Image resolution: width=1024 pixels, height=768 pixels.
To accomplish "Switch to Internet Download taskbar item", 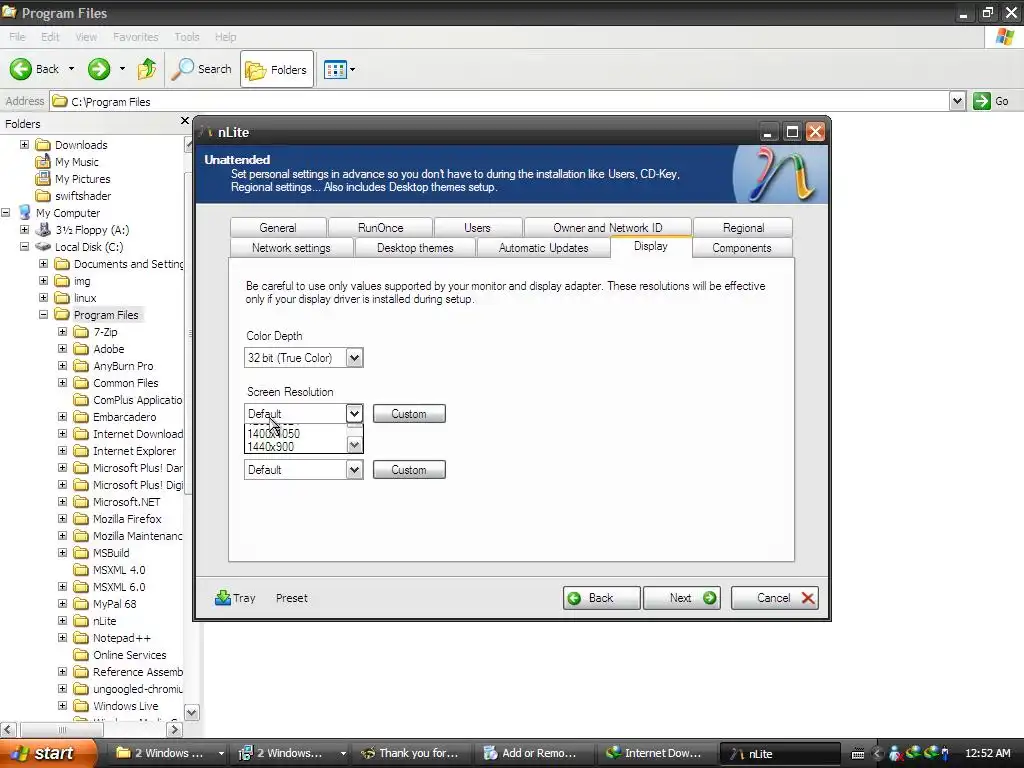I will point(654,753).
